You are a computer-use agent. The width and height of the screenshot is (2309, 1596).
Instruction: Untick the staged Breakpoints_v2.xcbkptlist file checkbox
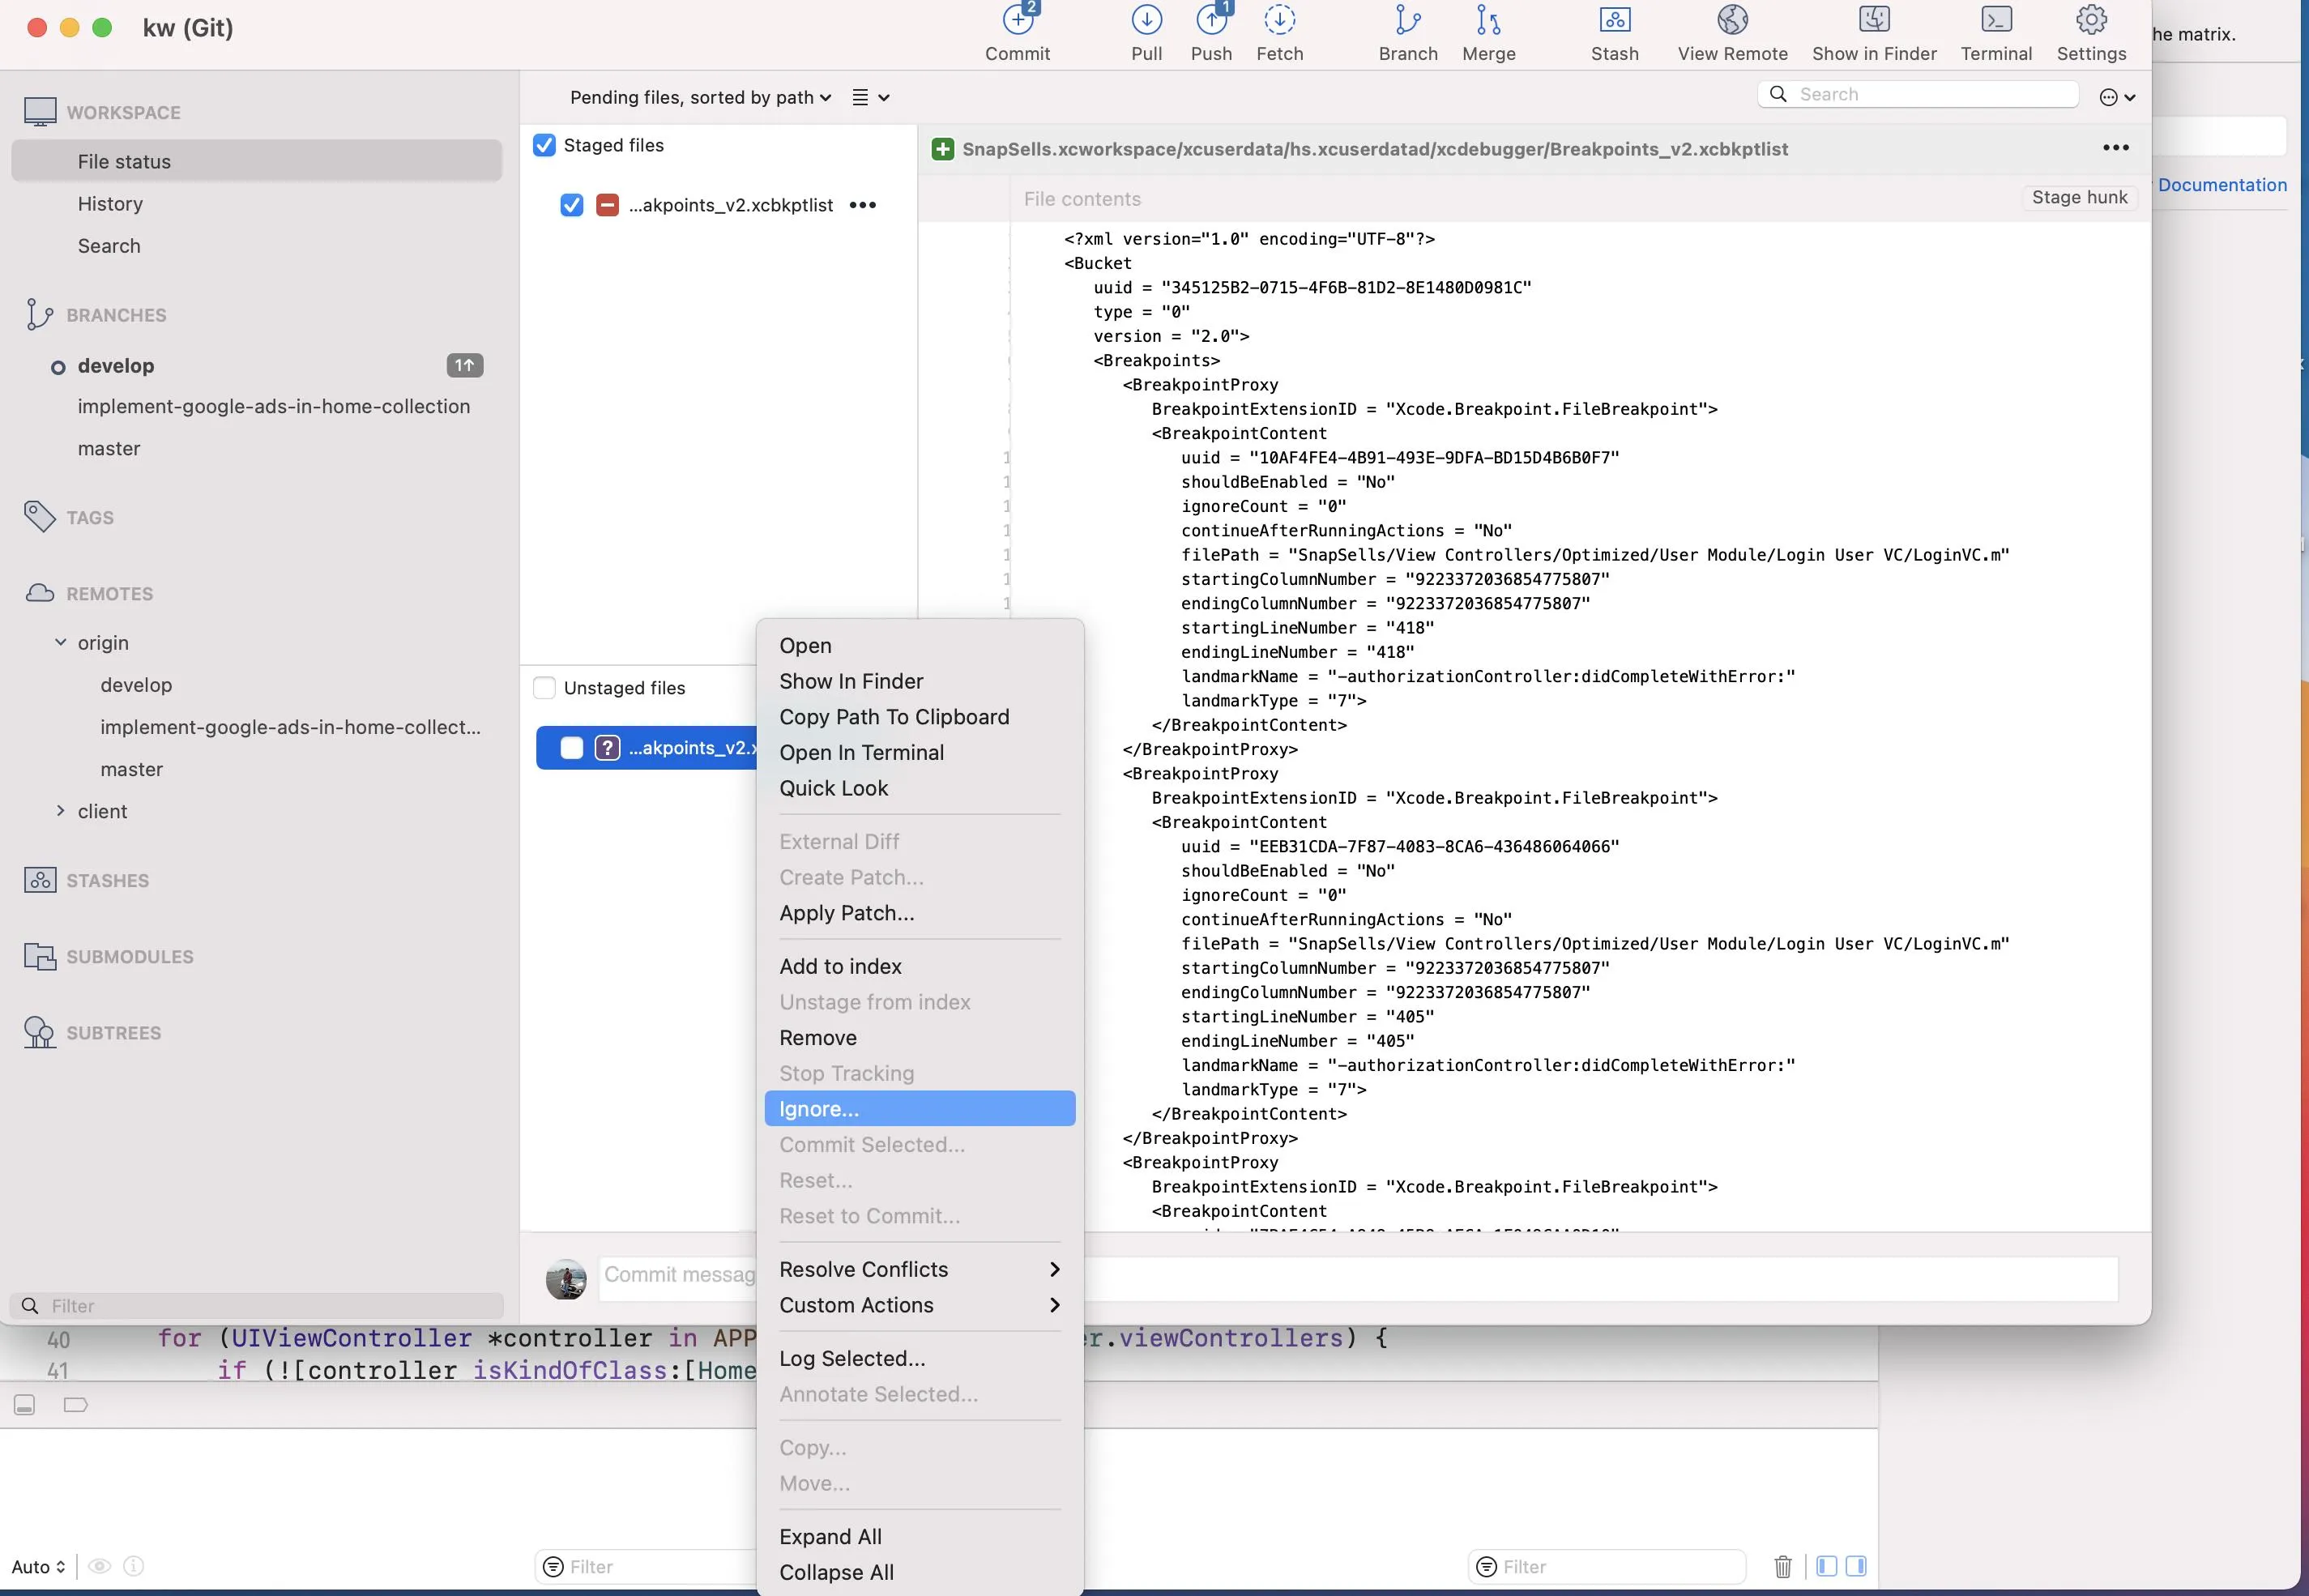(x=572, y=205)
